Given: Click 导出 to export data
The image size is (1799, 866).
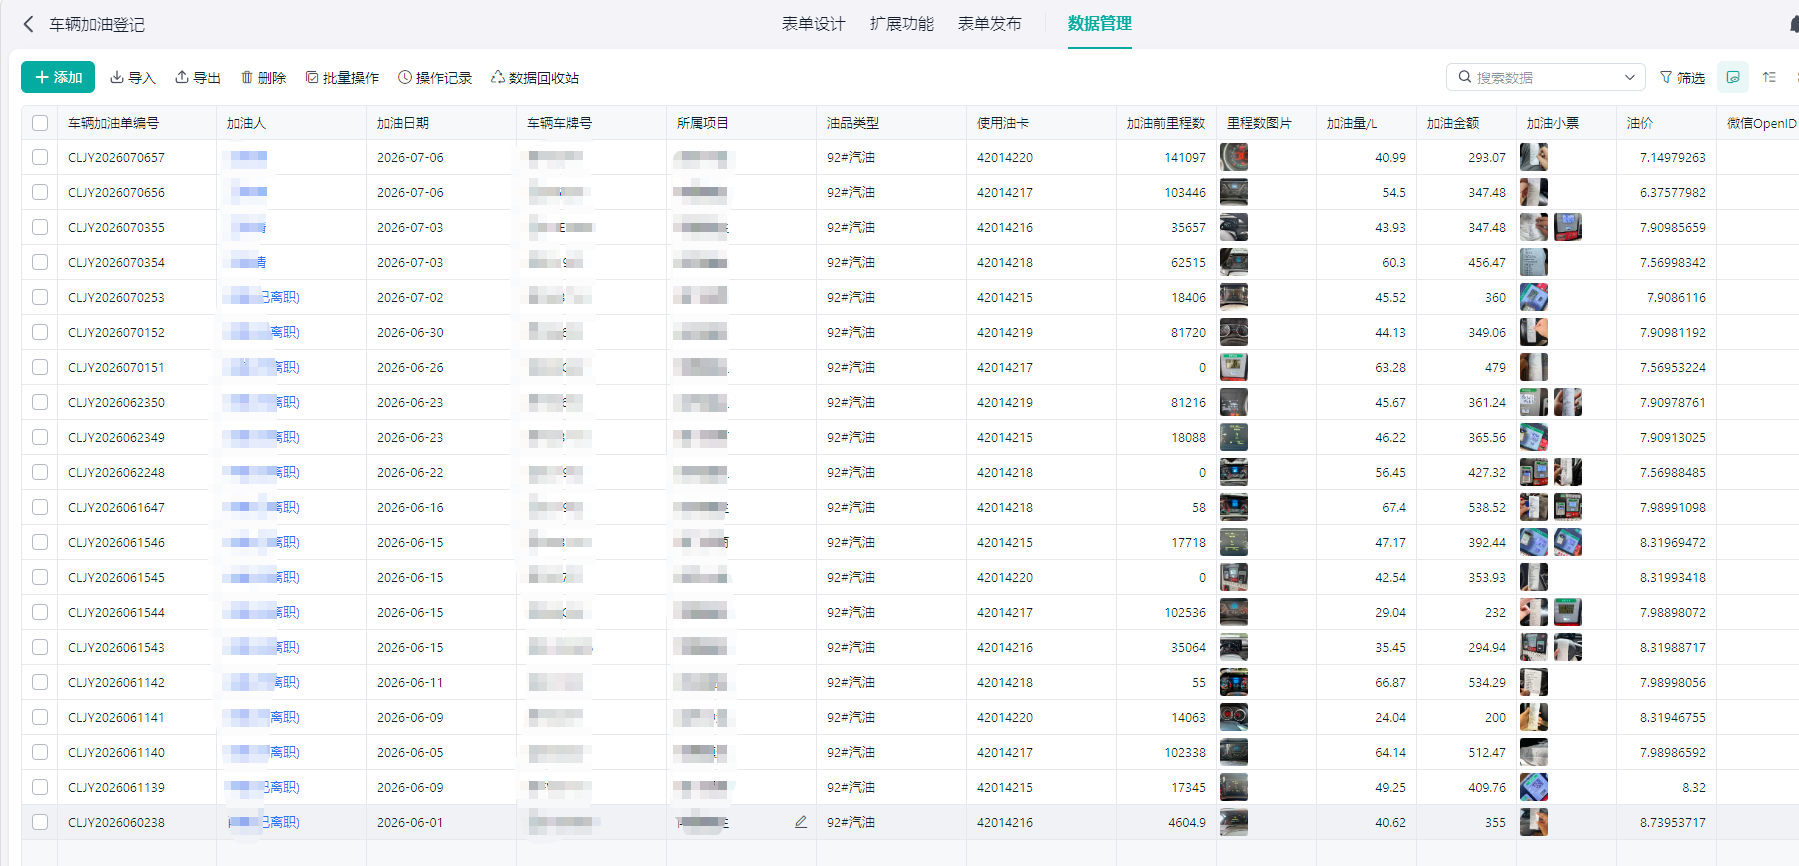Looking at the screenshot, I should pos(198,77).
